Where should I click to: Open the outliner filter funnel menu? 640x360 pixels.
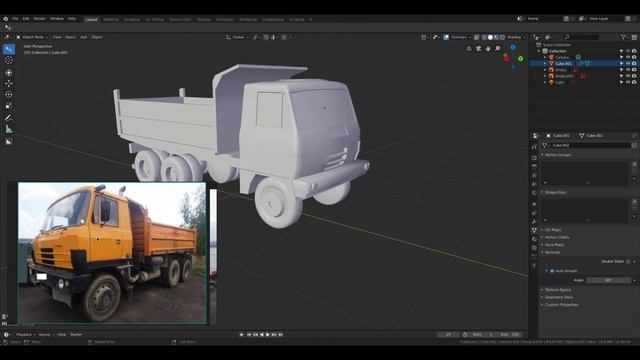tap(624, 37)
